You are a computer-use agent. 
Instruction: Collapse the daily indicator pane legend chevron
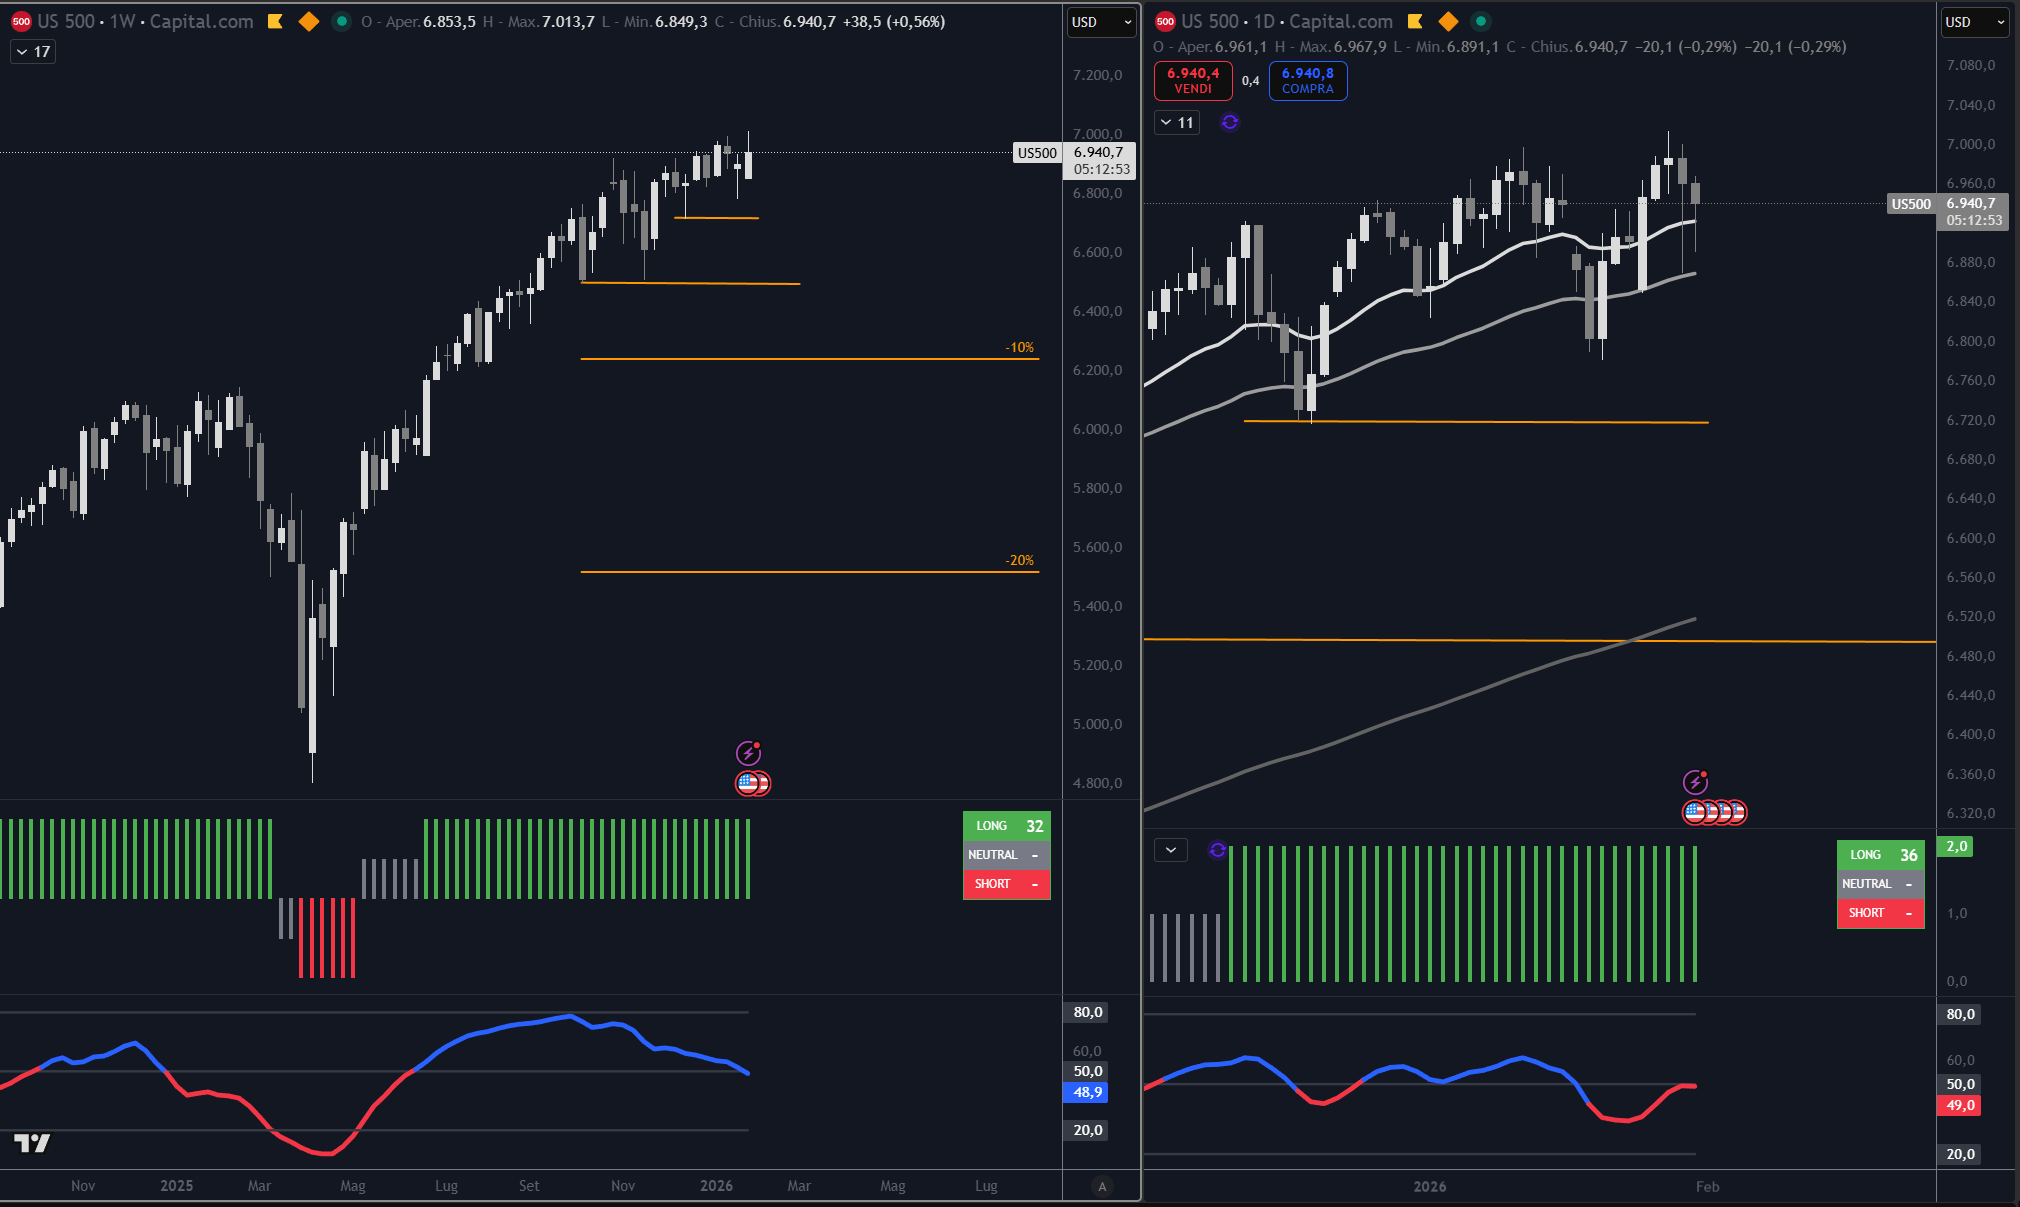pyautogui.click(x=1170, y=850)
